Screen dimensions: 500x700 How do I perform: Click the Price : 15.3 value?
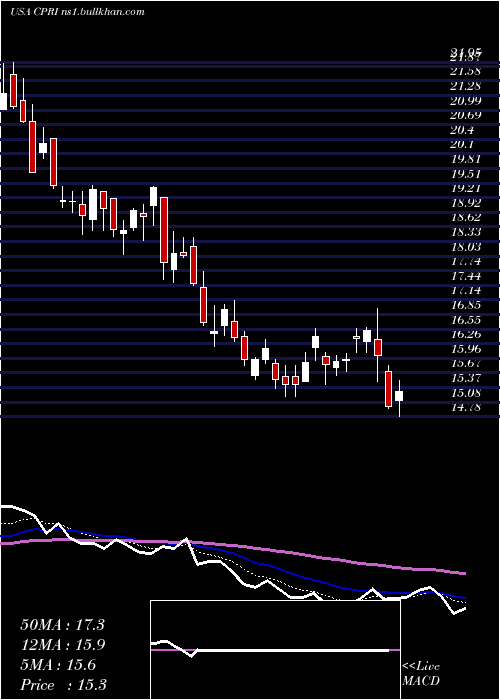coord(63,685)
